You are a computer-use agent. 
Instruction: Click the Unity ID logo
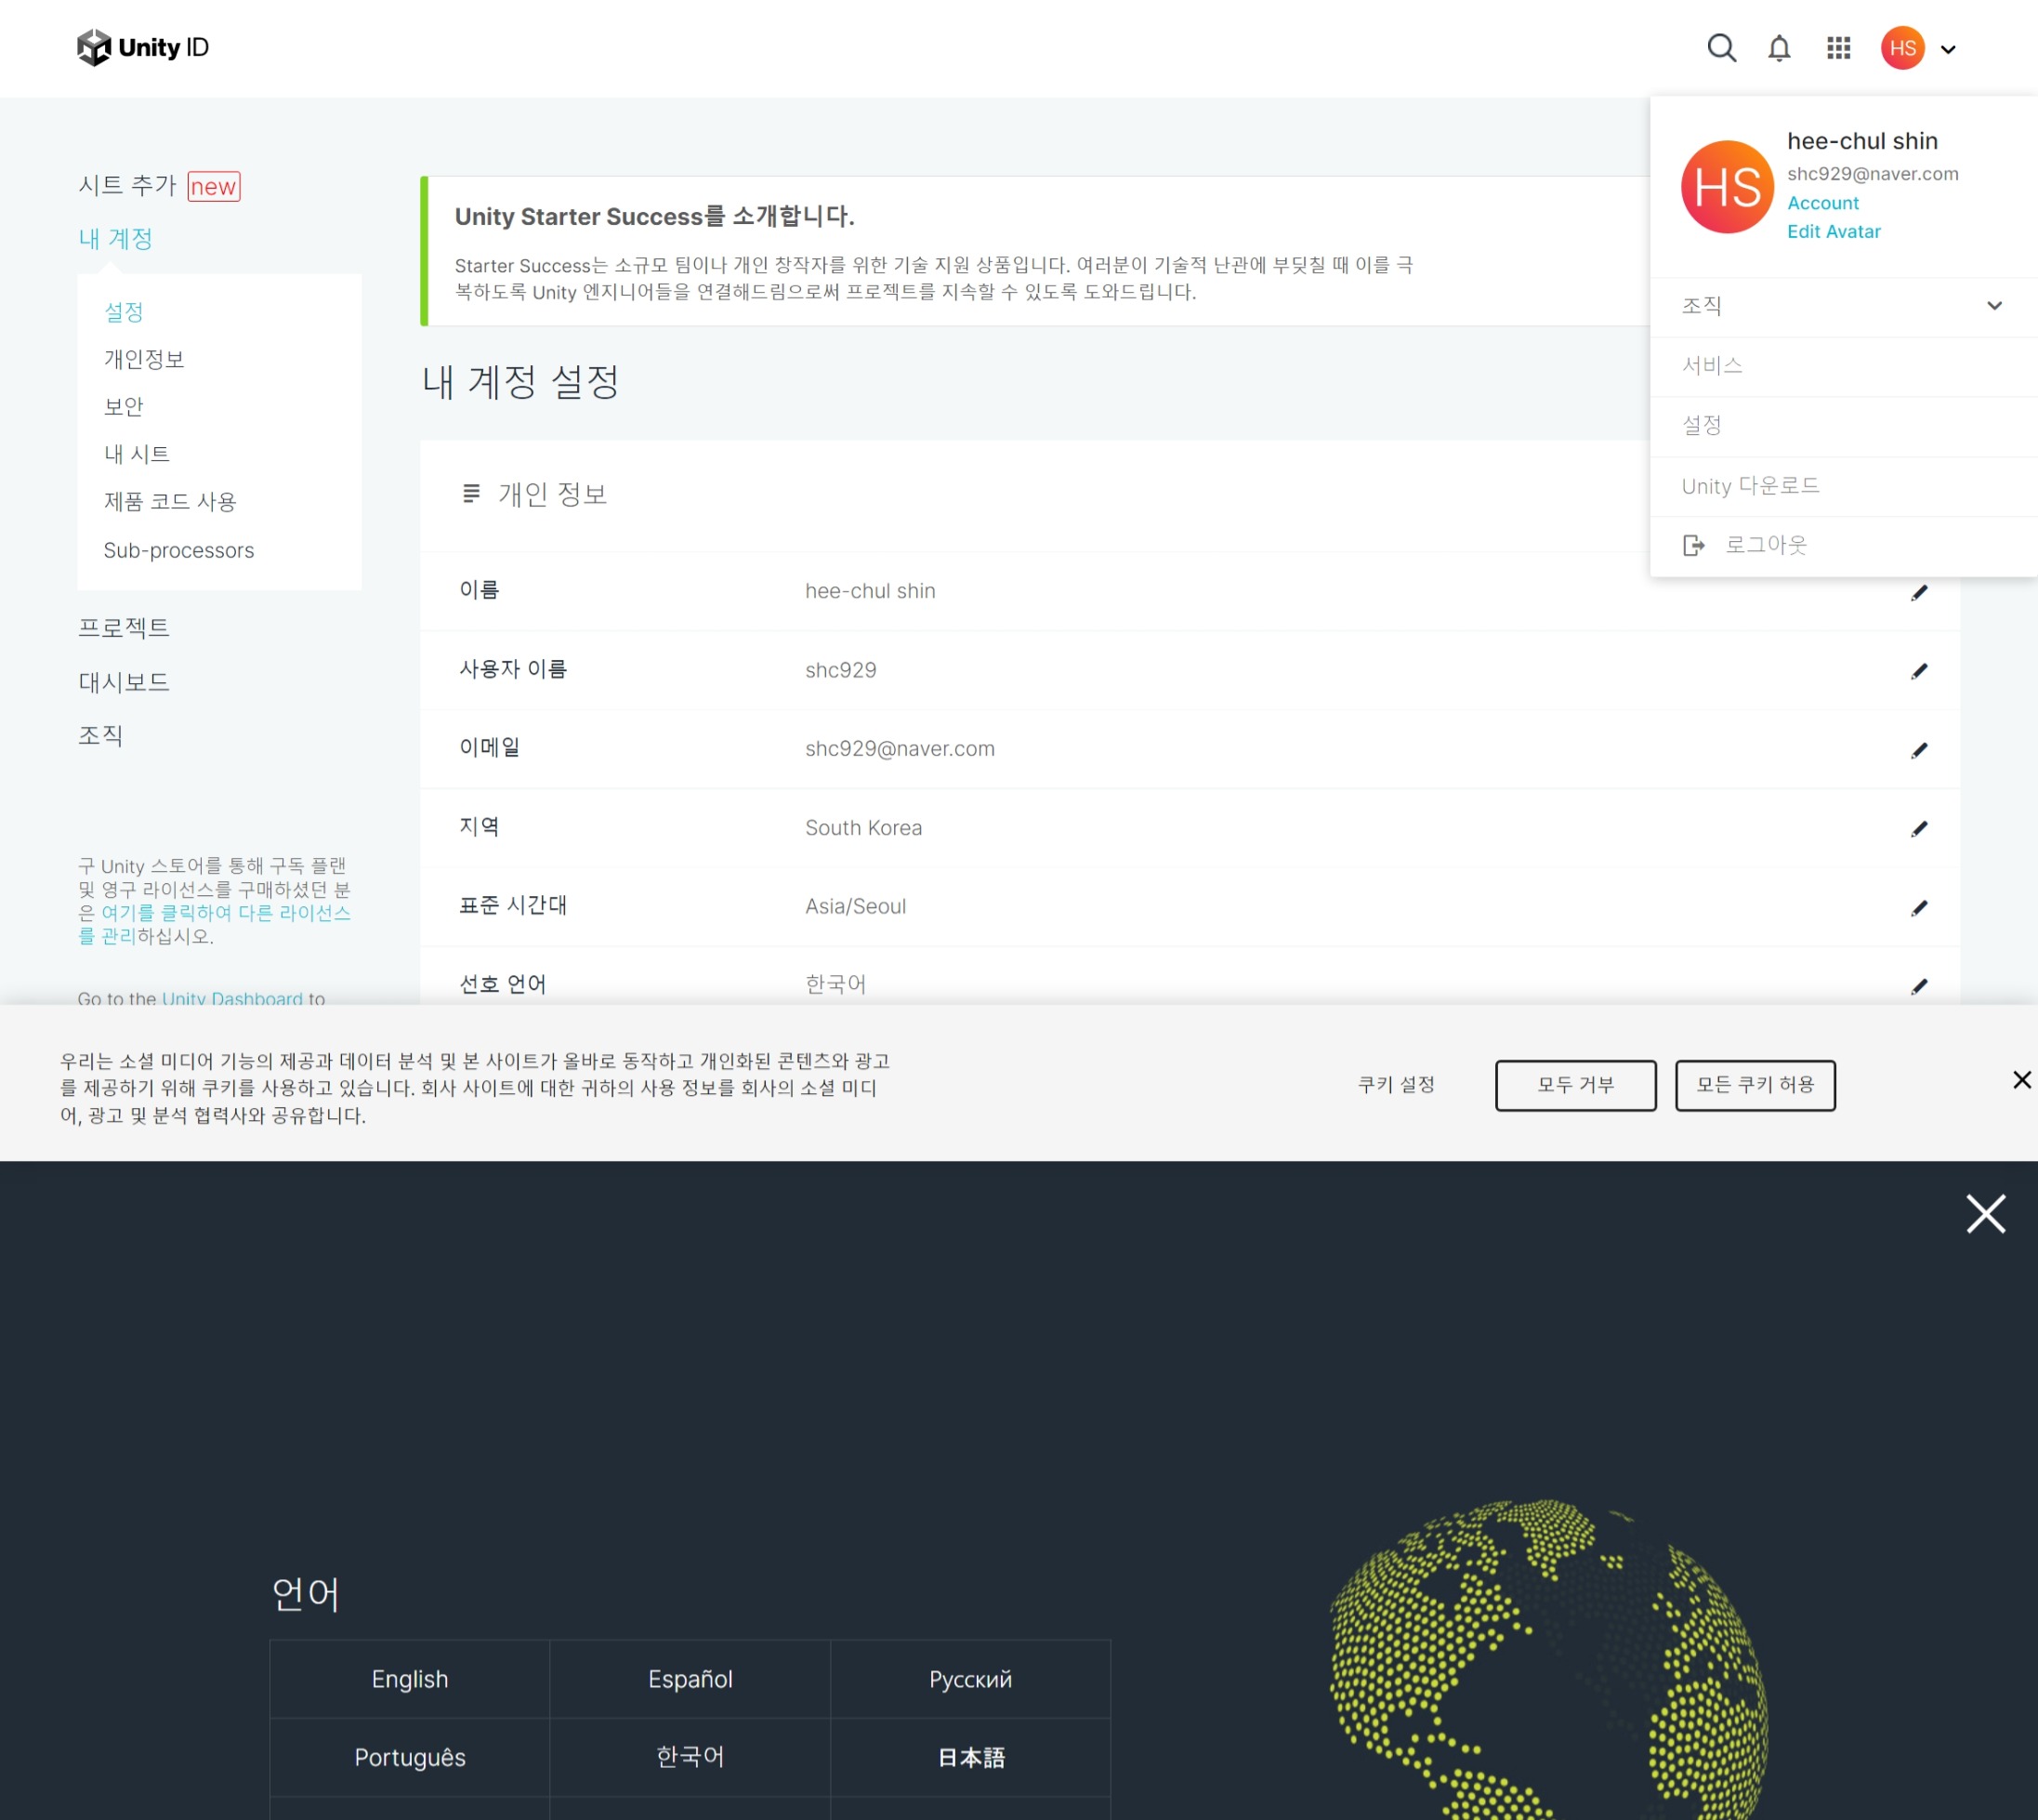point(143,47)
